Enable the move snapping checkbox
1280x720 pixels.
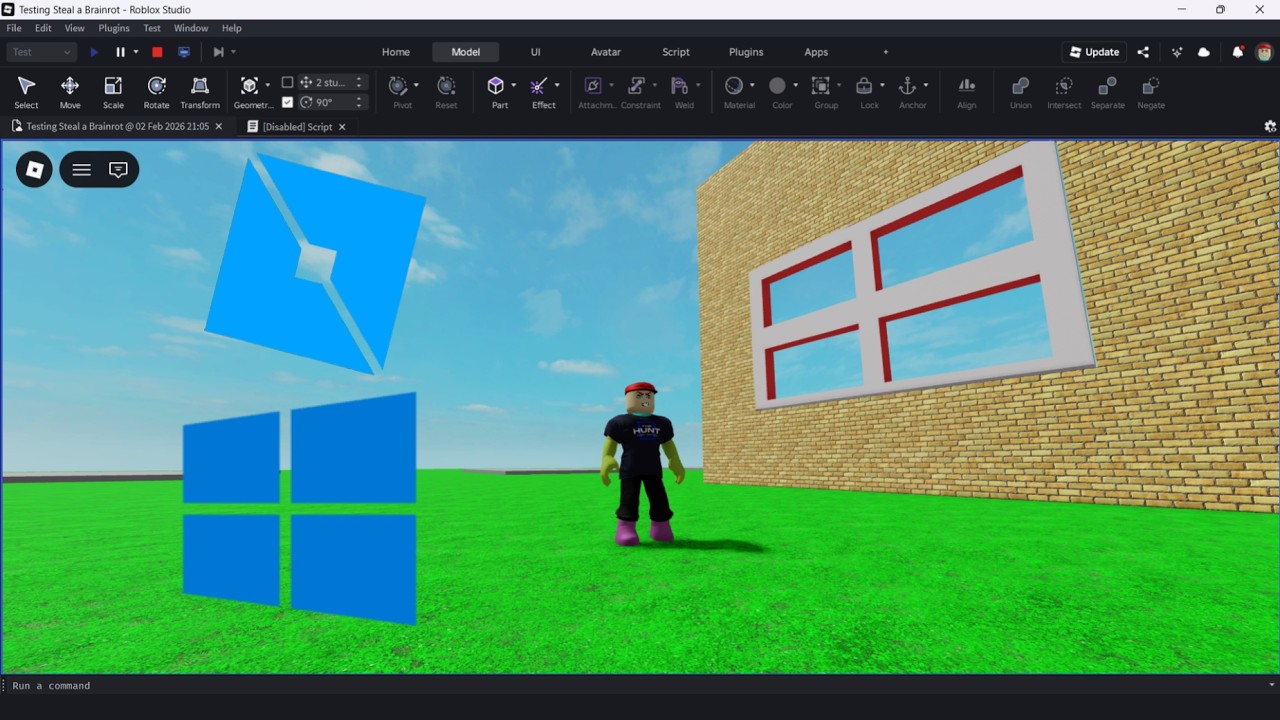point(288,82)
